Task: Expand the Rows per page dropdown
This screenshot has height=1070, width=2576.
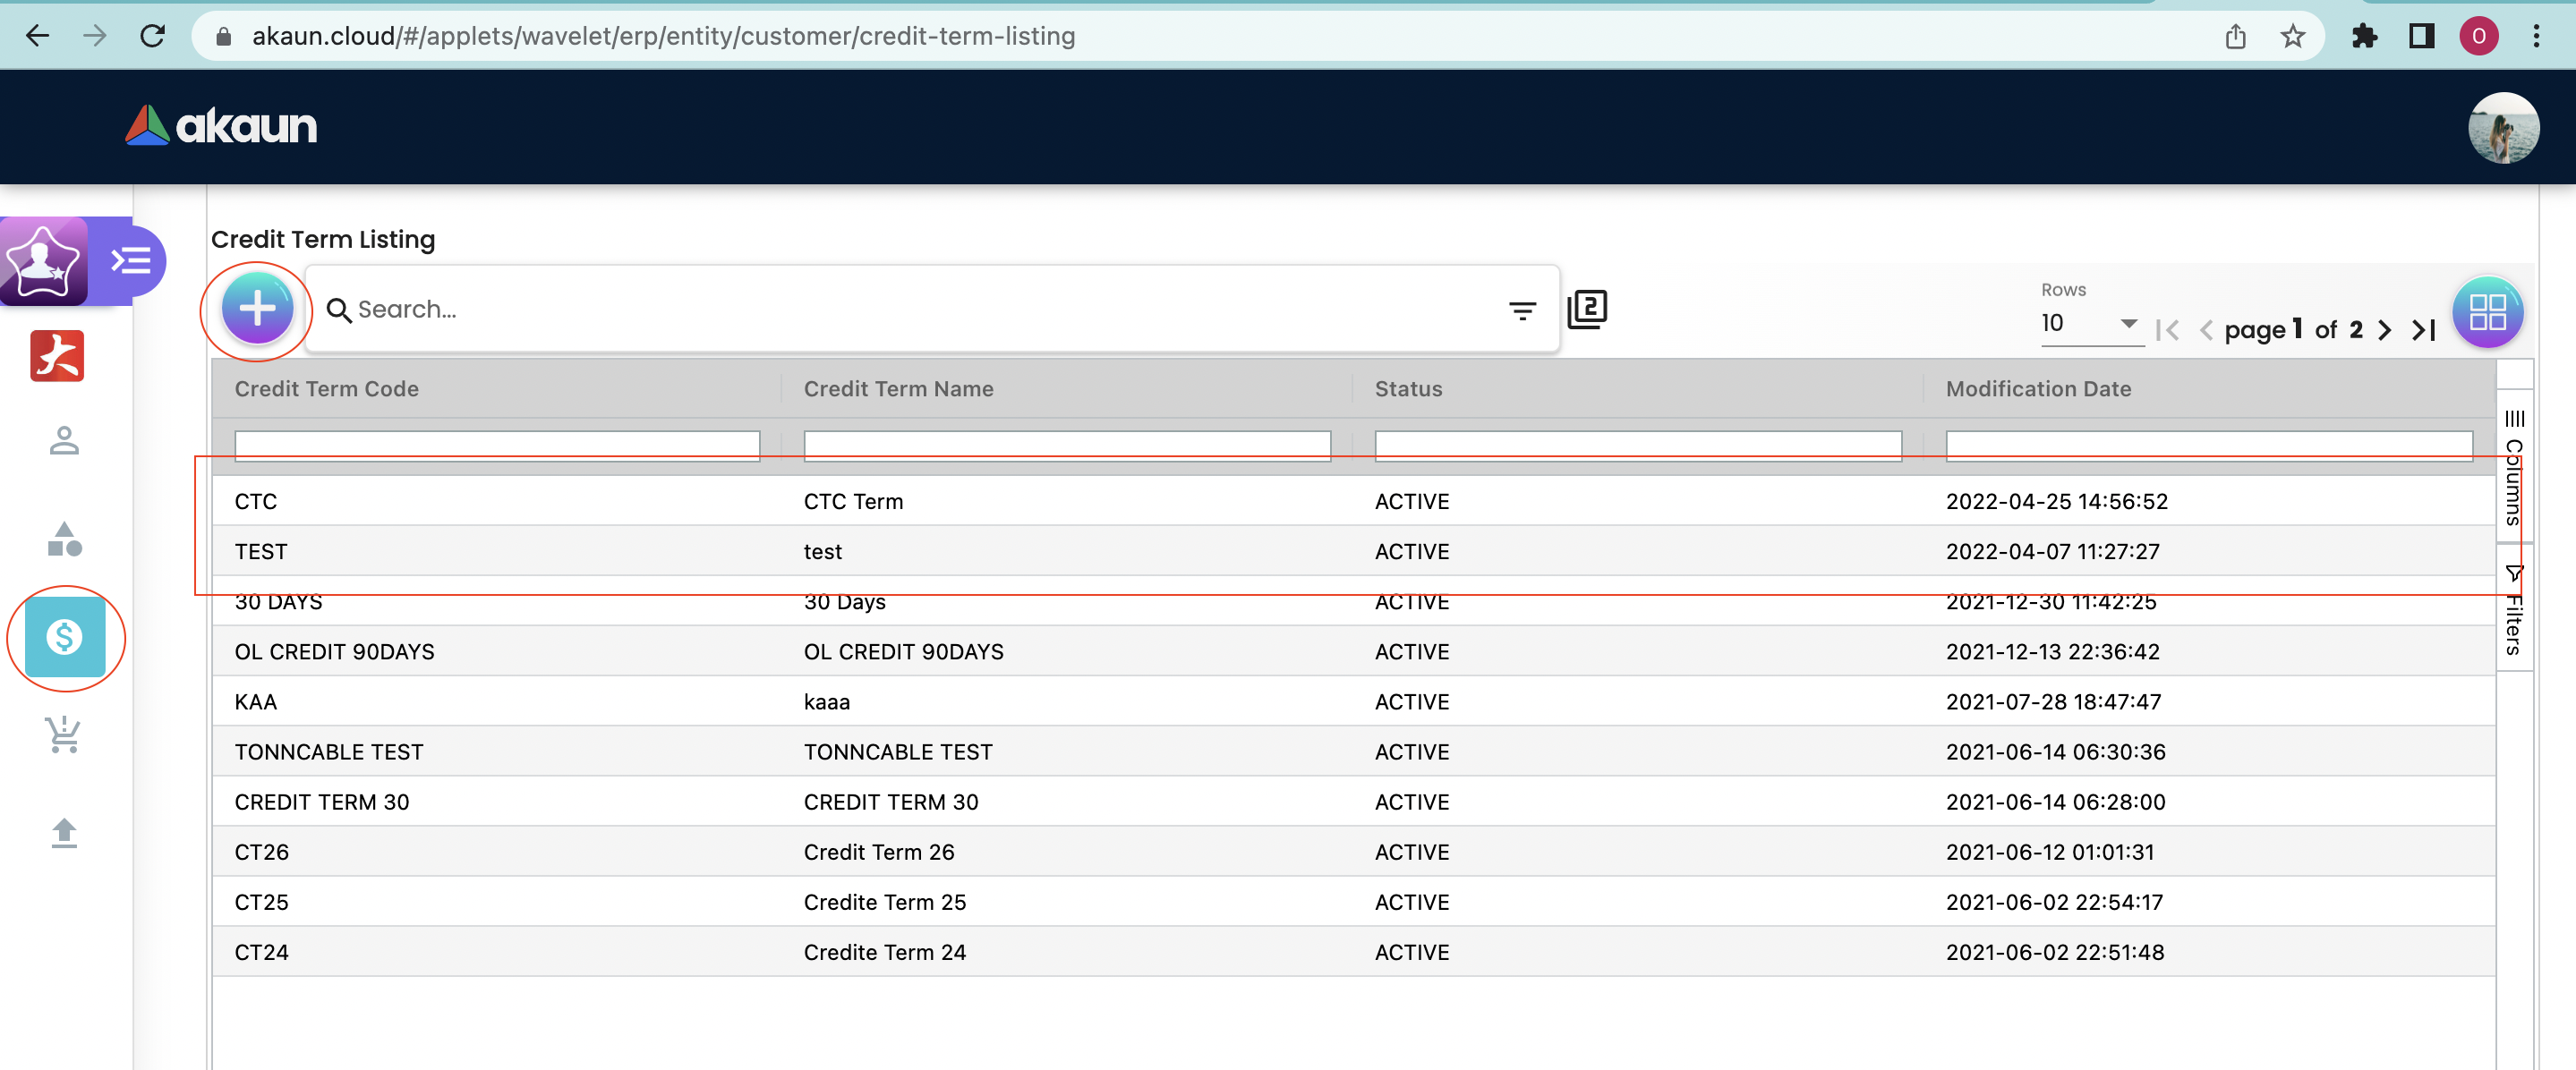Action: pyautogui.click(x=2090, y=323)
